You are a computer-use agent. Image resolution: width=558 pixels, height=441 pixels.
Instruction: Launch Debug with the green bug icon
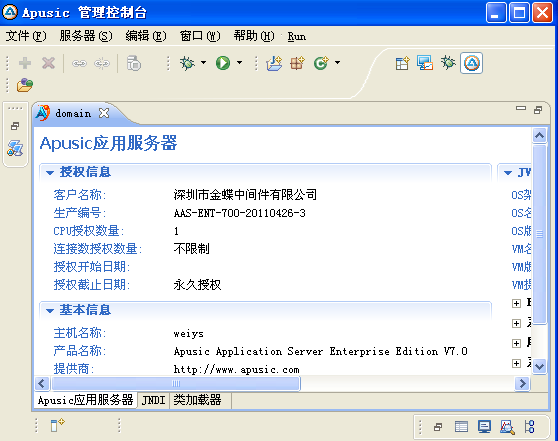click(x=187, y=63)
